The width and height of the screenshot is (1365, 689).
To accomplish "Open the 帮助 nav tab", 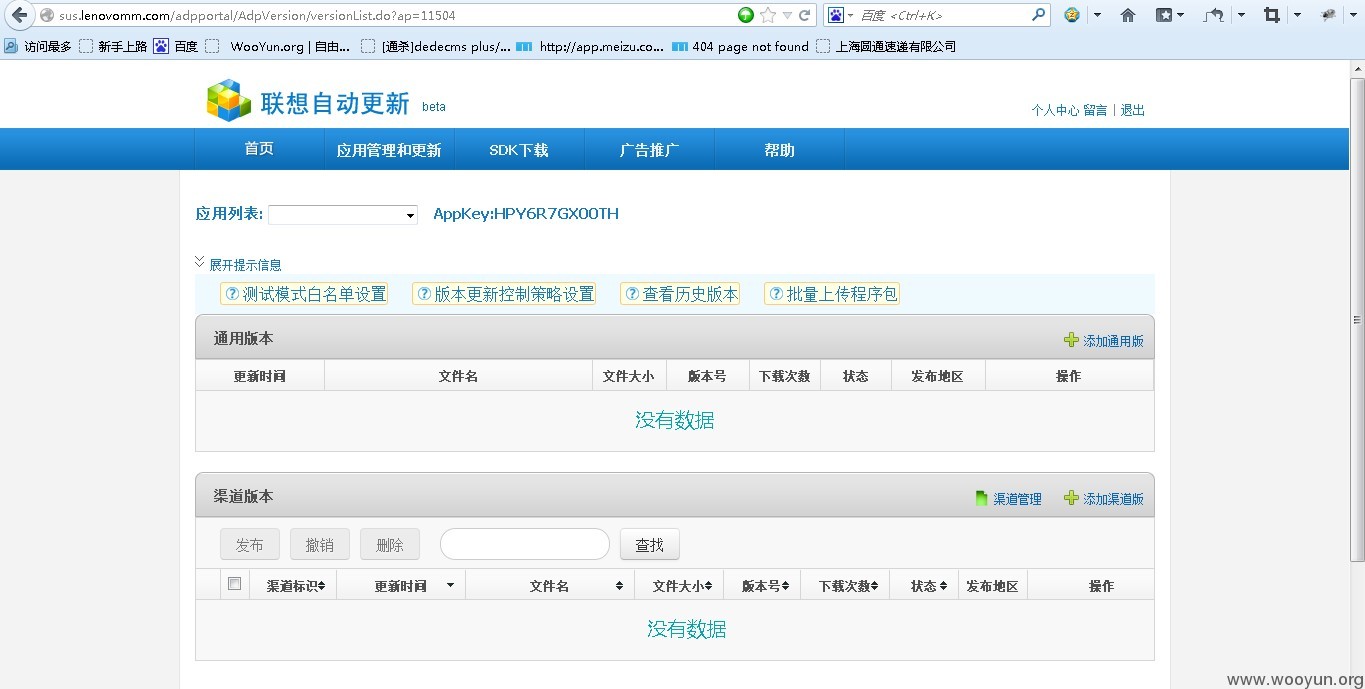I will pos(779,150).
